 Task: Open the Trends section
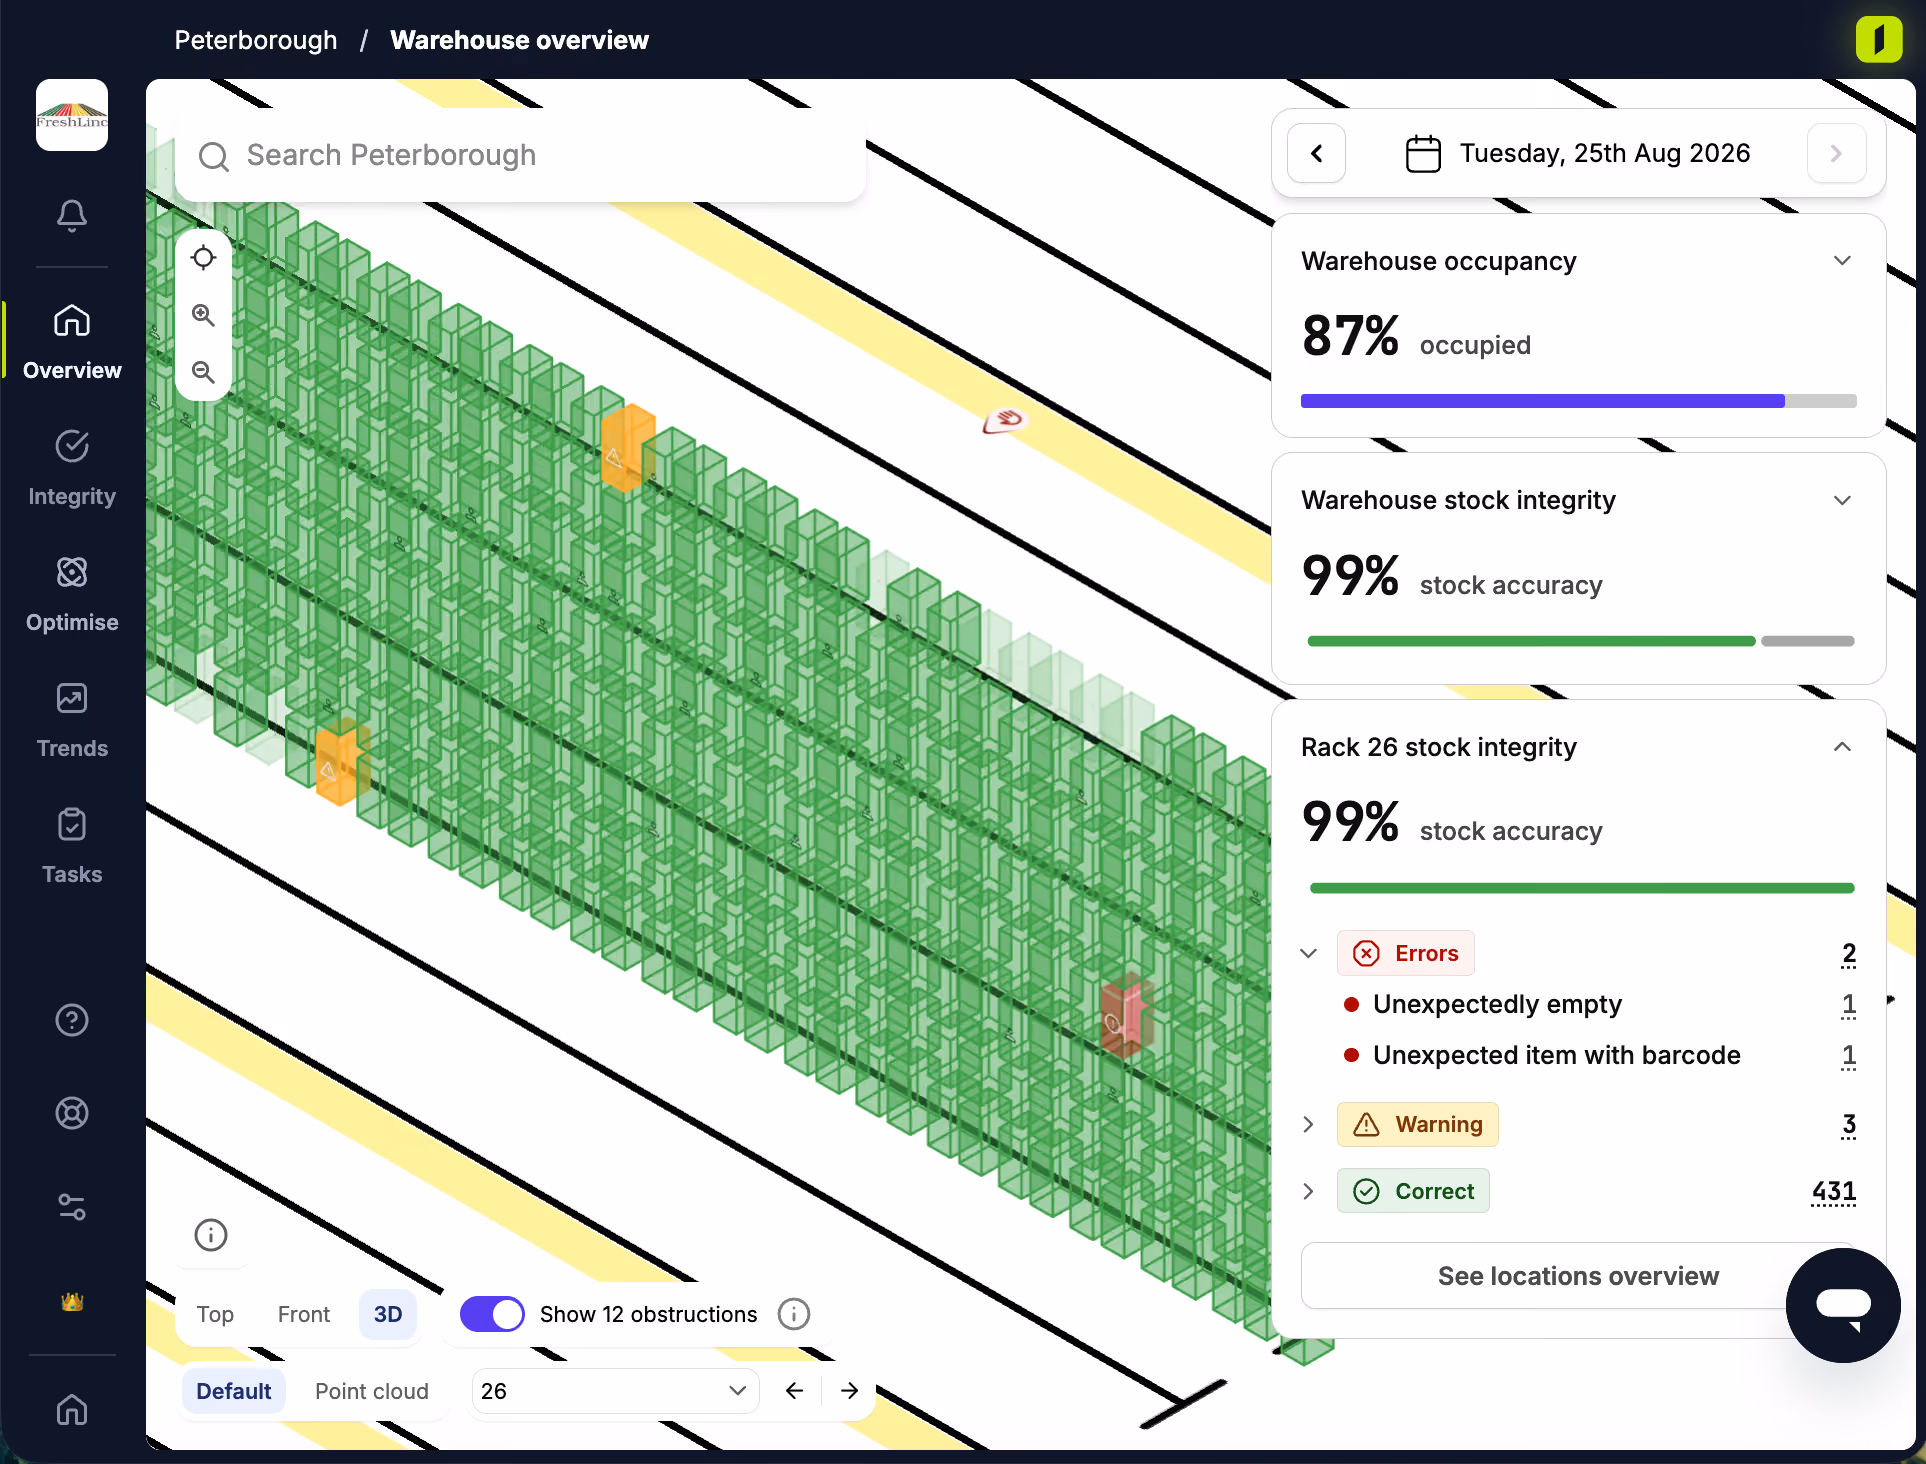click(72, 720)
